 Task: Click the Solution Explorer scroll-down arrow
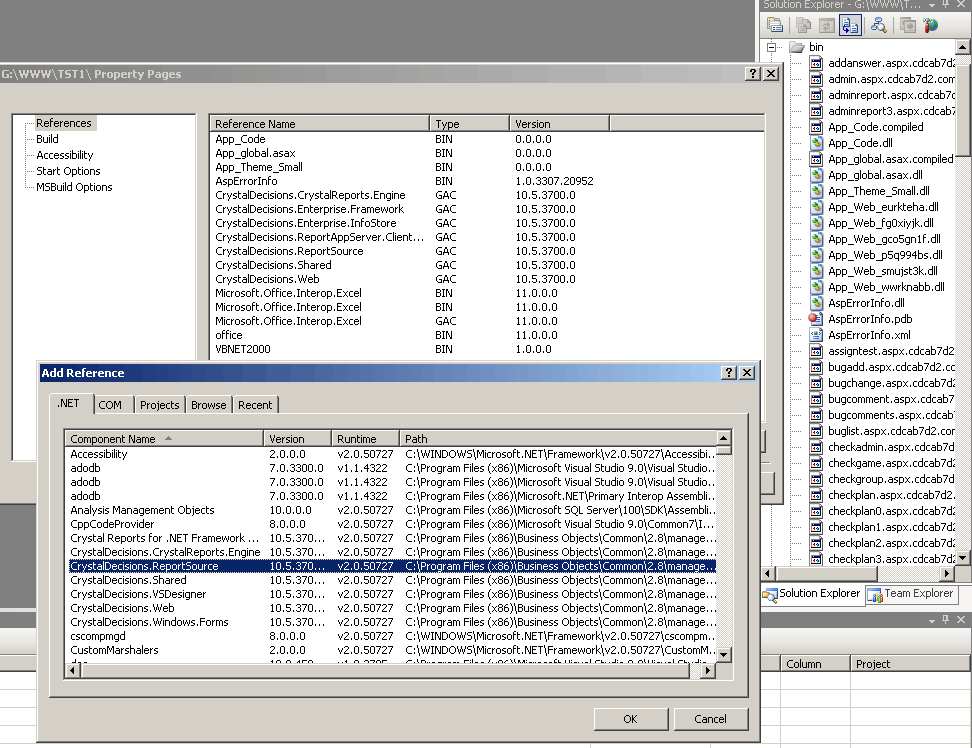pos(962,558)
